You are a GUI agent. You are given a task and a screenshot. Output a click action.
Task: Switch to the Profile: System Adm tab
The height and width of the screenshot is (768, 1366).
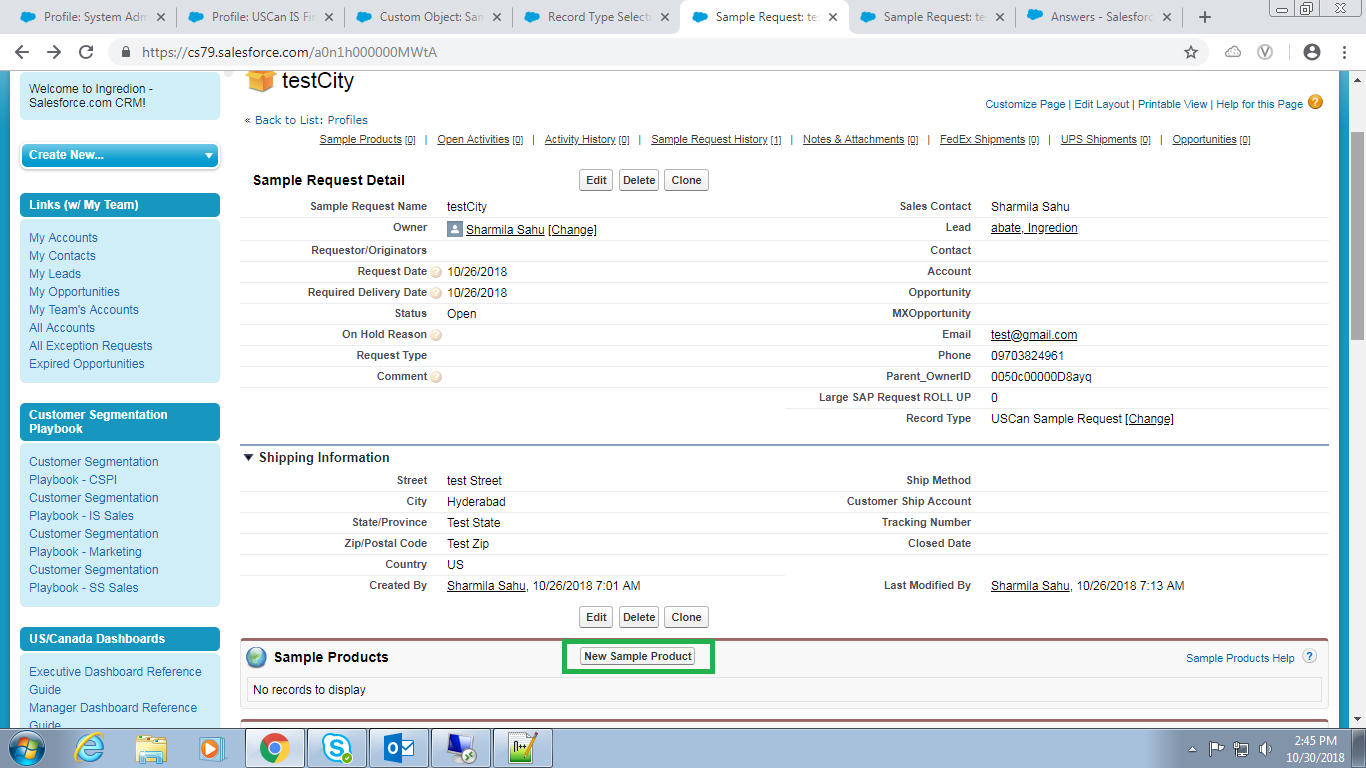(x=92, y=17)
